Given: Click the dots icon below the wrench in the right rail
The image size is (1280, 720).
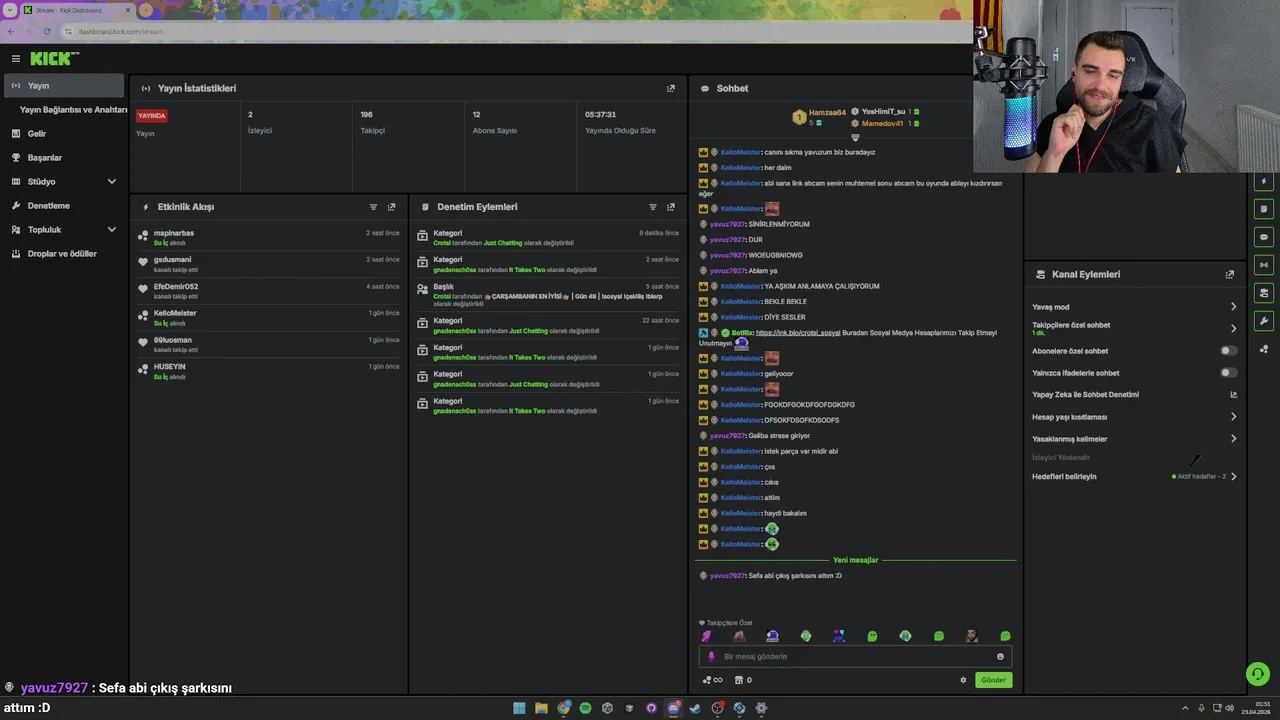Looking at the screenshot, I should pyautogui.click(x=1264, y=349).
